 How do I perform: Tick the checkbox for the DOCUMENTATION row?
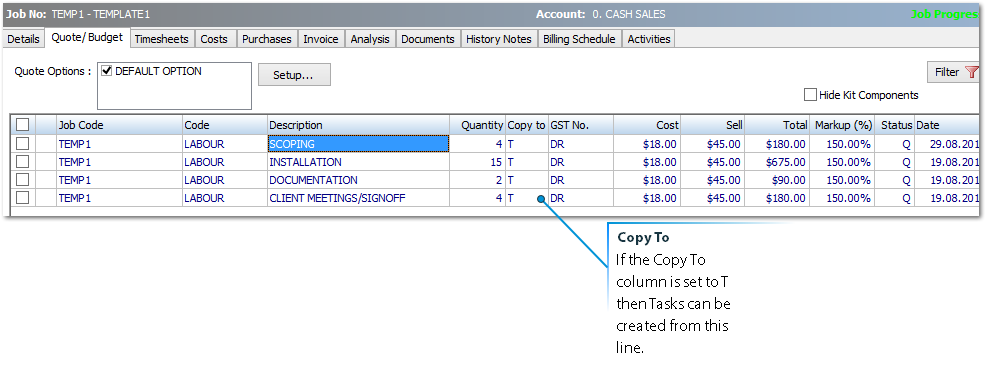(23, 179)
